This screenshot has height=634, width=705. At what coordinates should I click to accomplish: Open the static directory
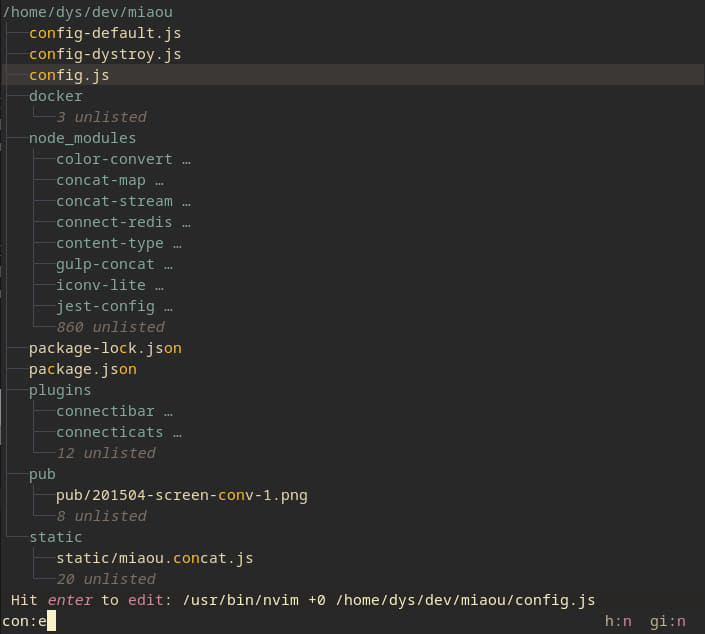coord(56,537)
